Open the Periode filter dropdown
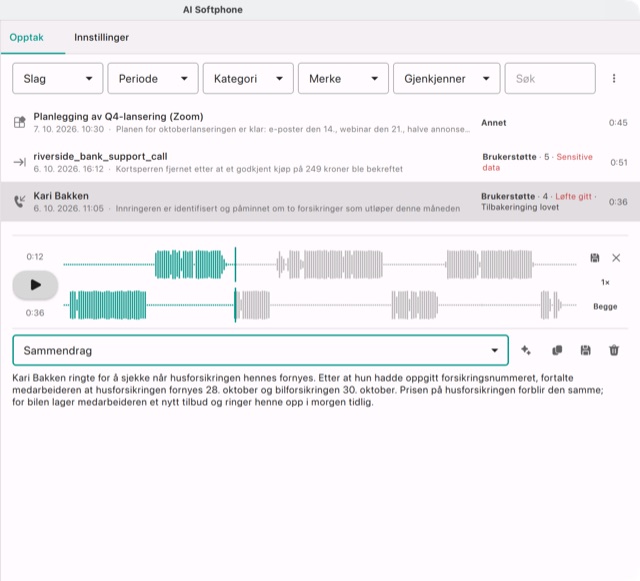This screenshot has height=581, width=640. 153,78
